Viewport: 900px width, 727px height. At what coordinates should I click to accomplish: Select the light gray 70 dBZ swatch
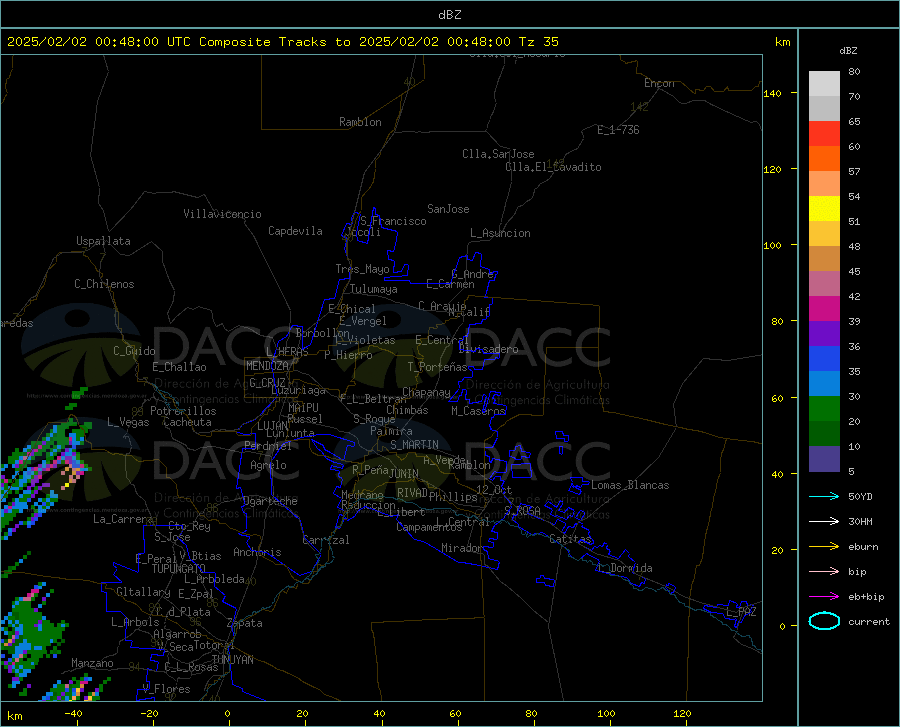point(824,84)
